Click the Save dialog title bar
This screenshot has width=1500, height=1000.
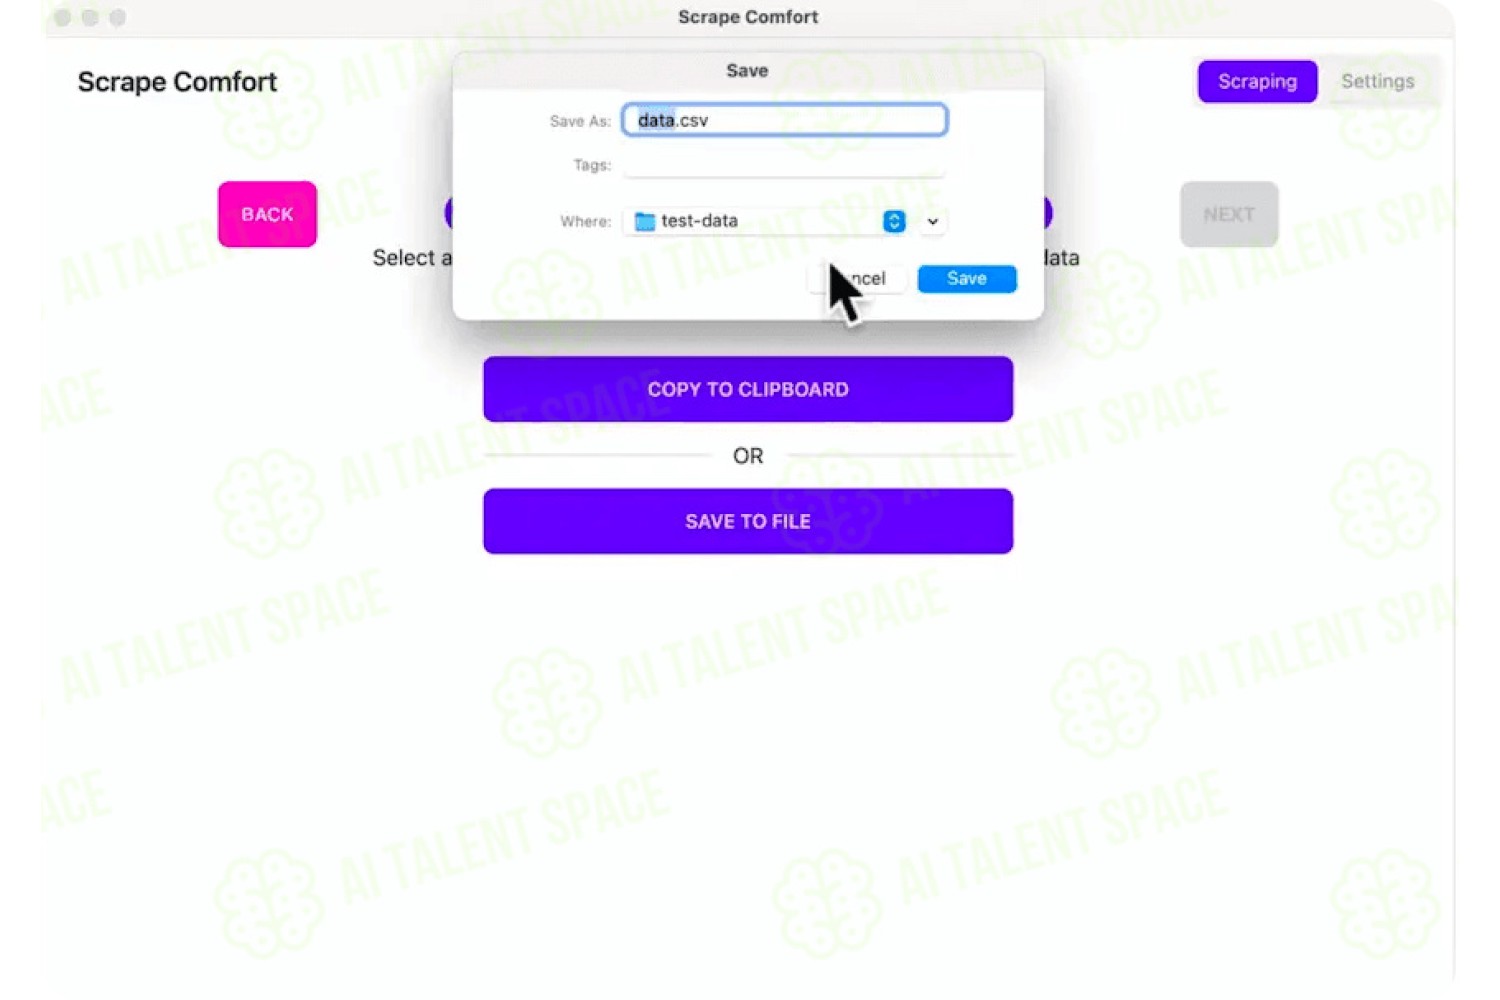tap(748, 70)
